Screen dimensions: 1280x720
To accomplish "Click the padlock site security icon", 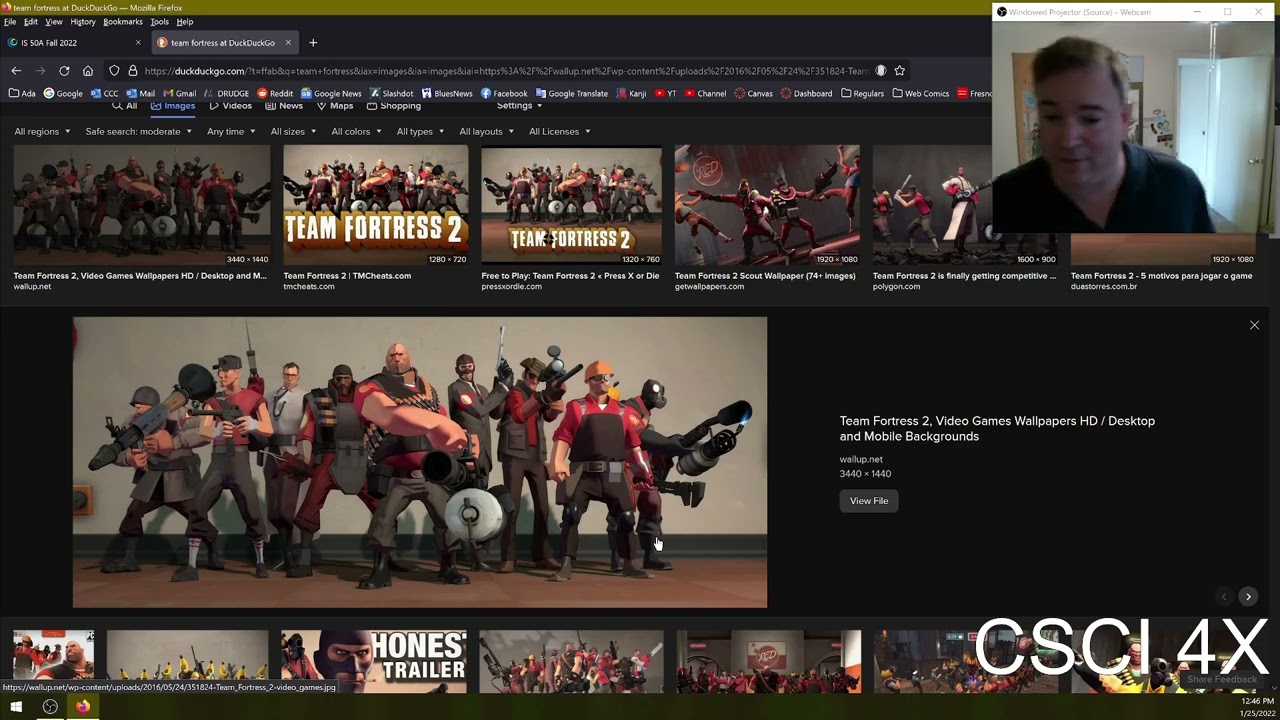I will [132, 71].
